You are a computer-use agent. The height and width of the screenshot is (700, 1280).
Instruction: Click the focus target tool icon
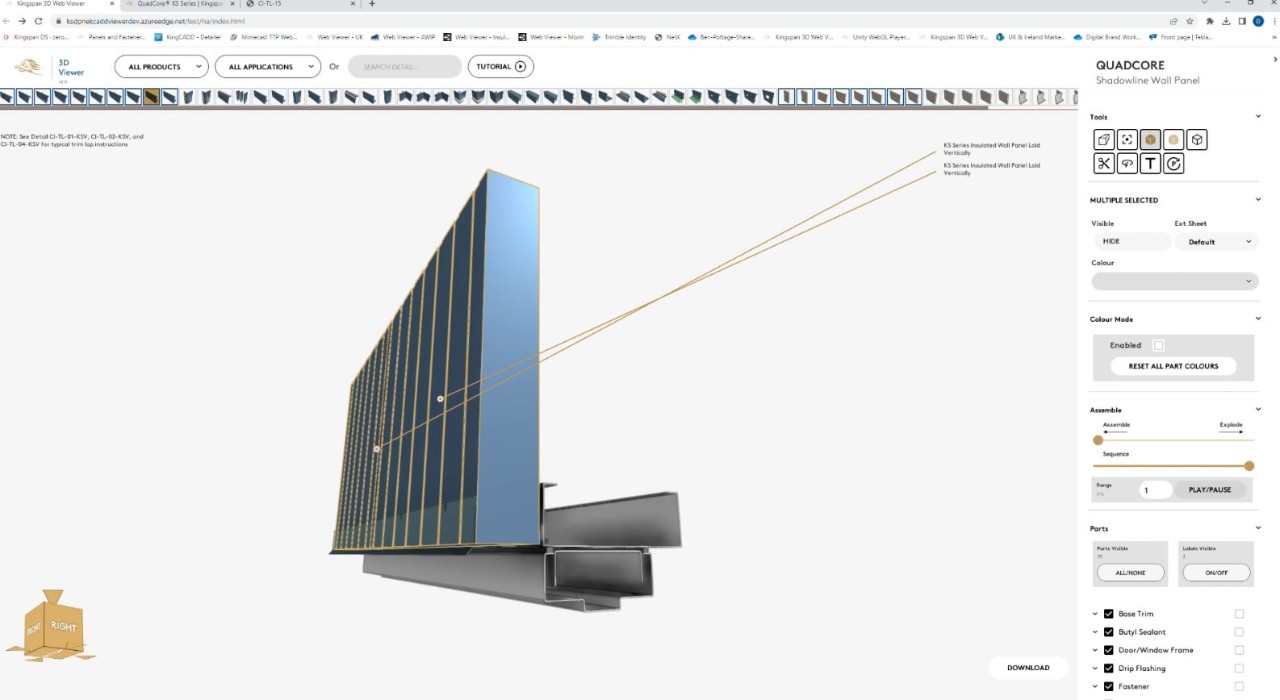(x=1127, y=140)
